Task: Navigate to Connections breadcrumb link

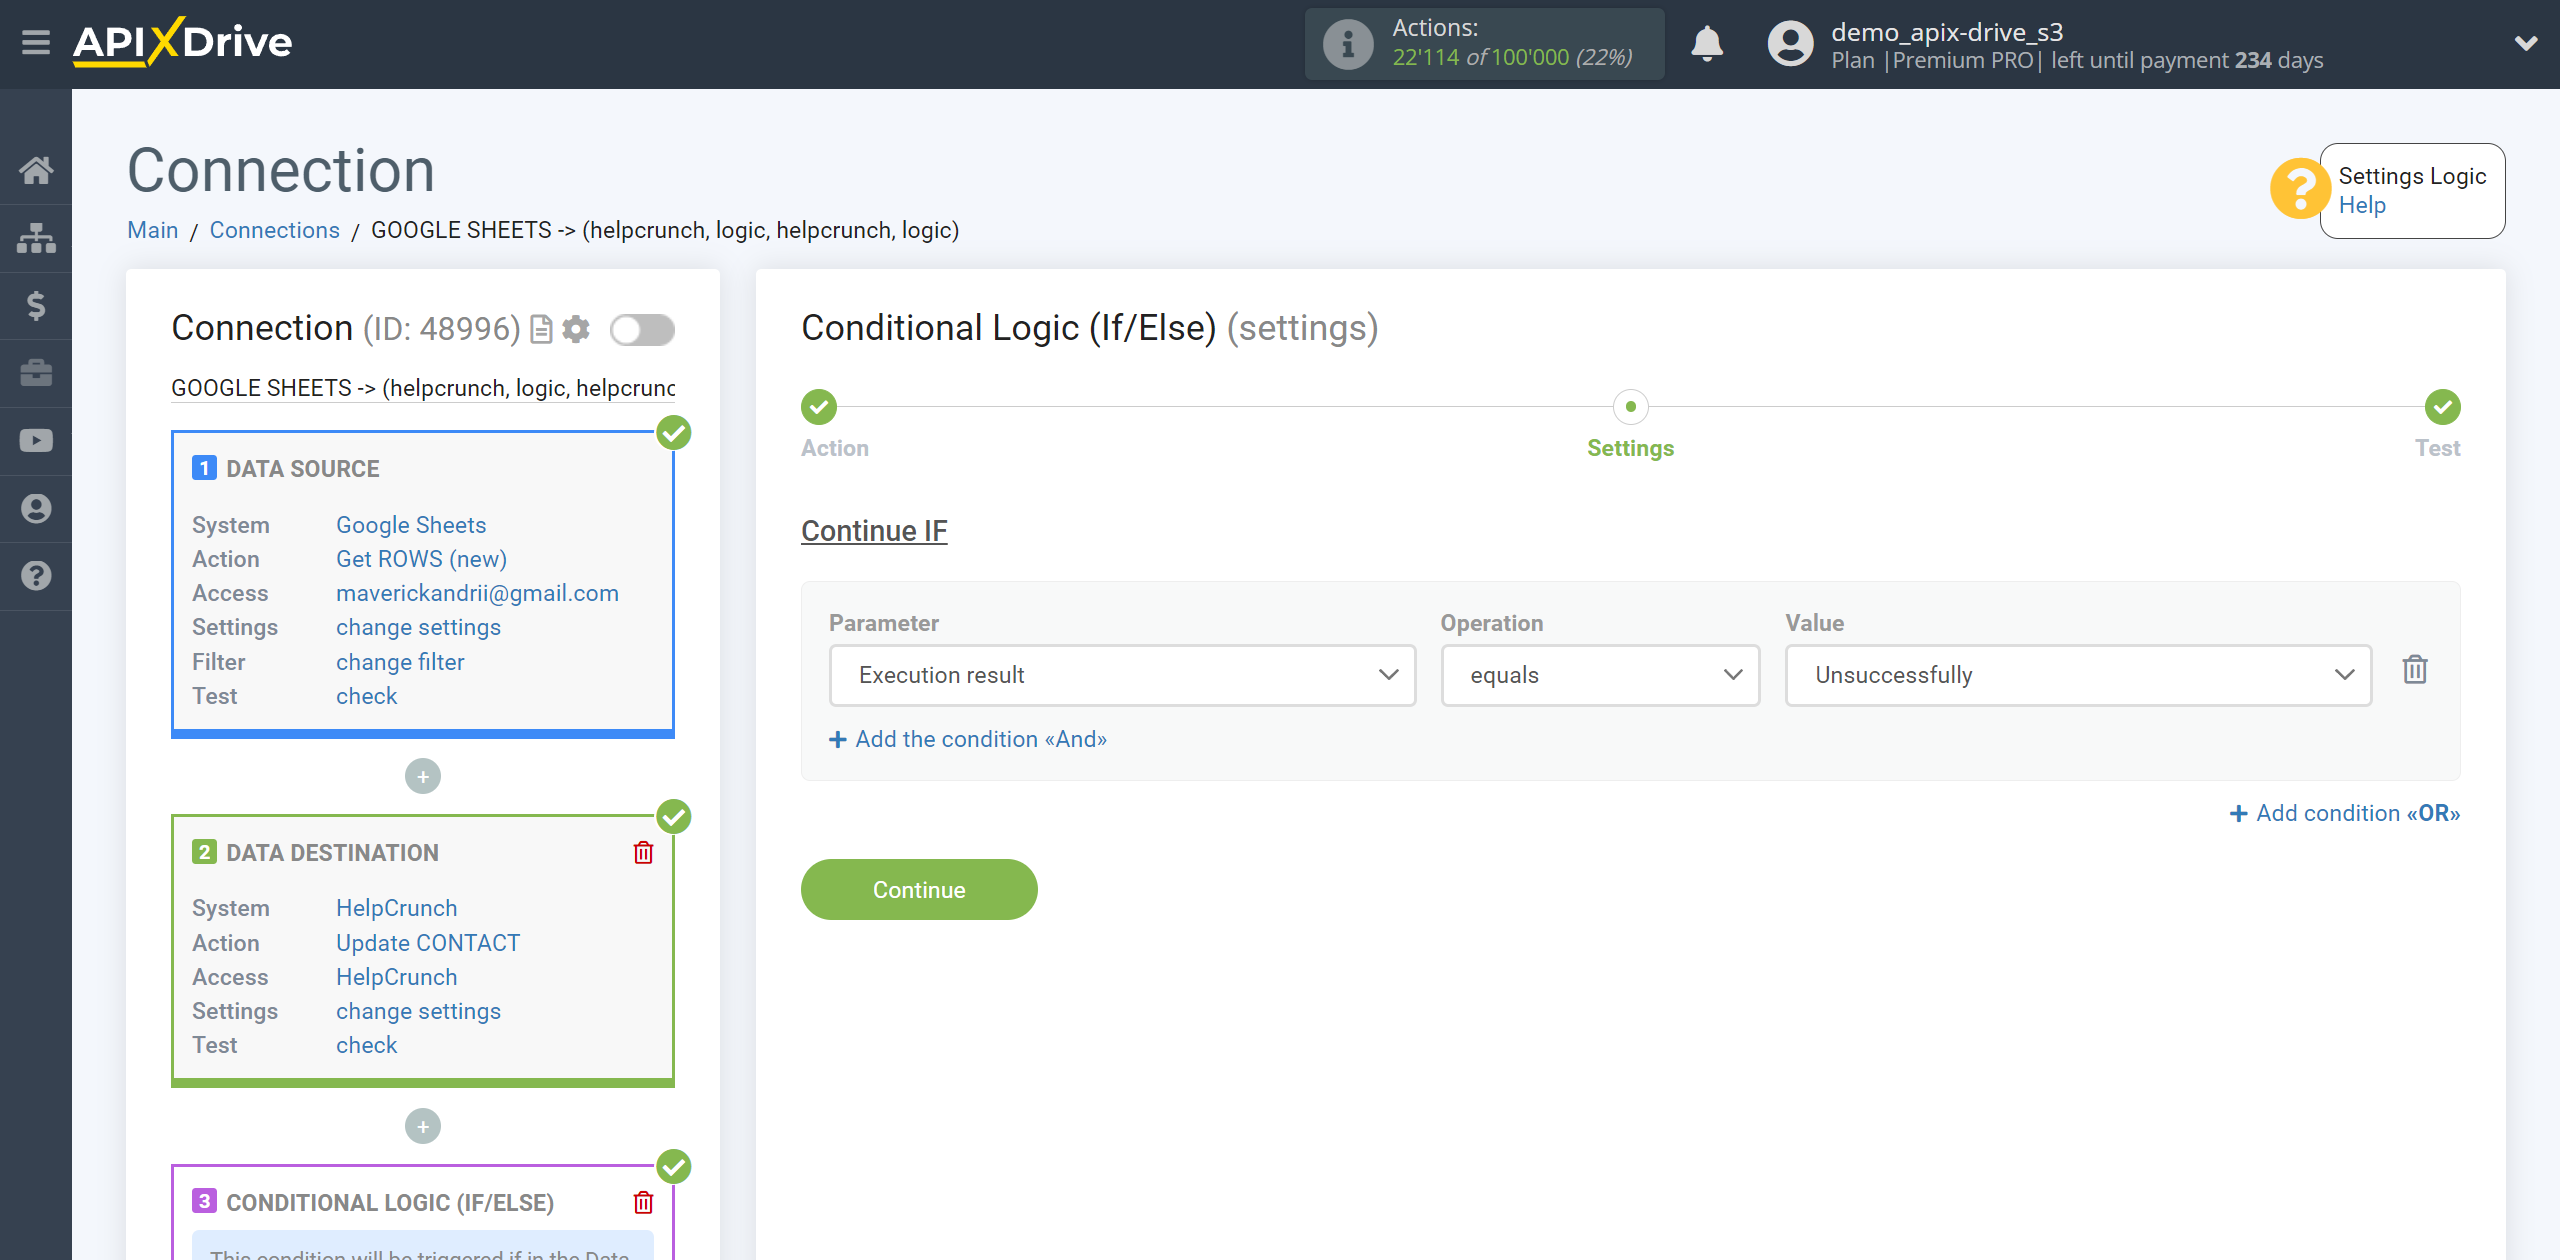Action: coord(274,230)
